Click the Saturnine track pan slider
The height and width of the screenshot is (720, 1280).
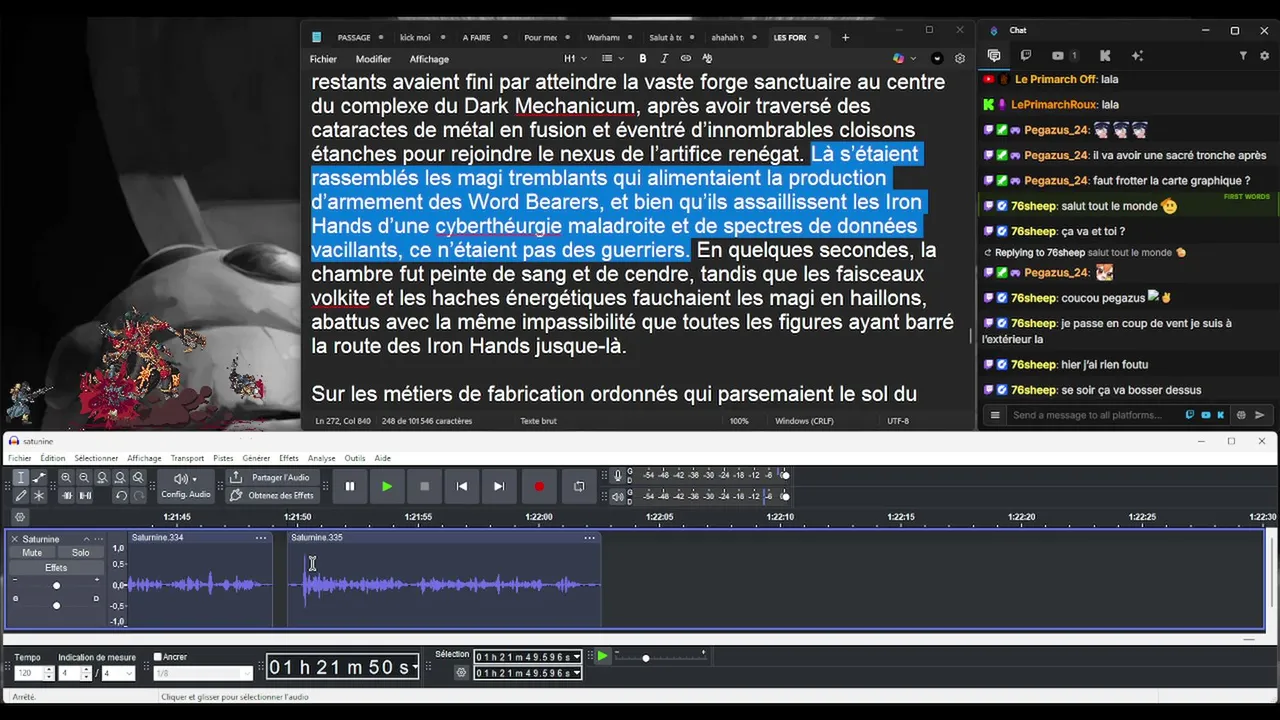[x=56, y=605]
